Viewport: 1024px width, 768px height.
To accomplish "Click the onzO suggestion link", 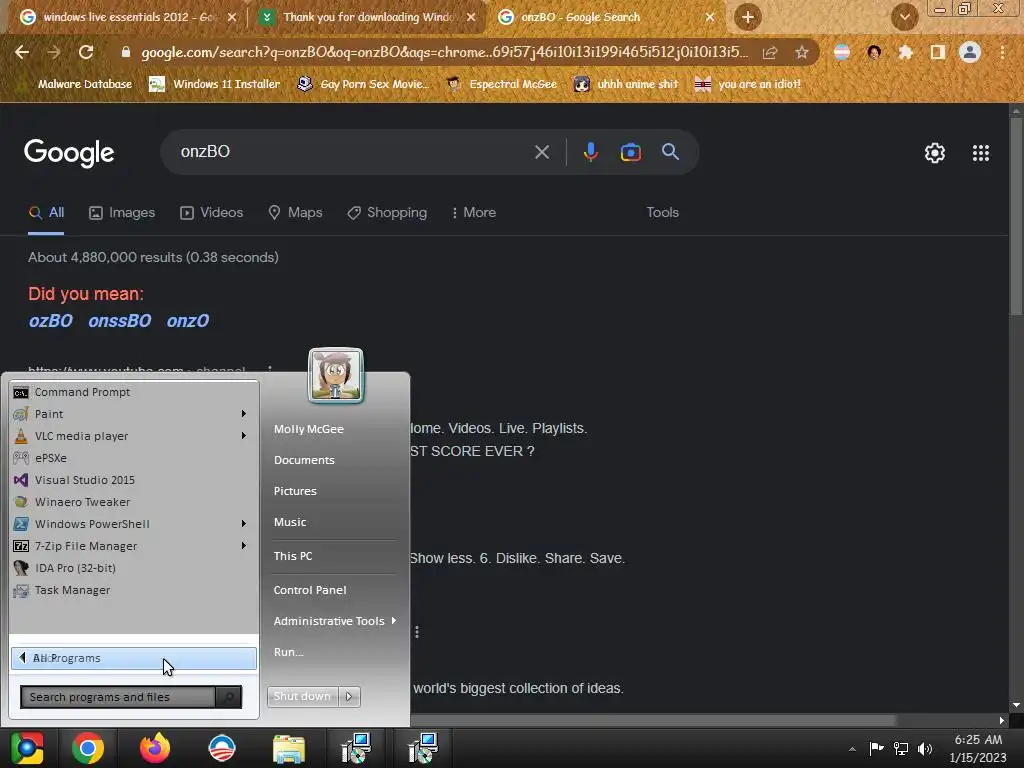I will coord(187,321).
